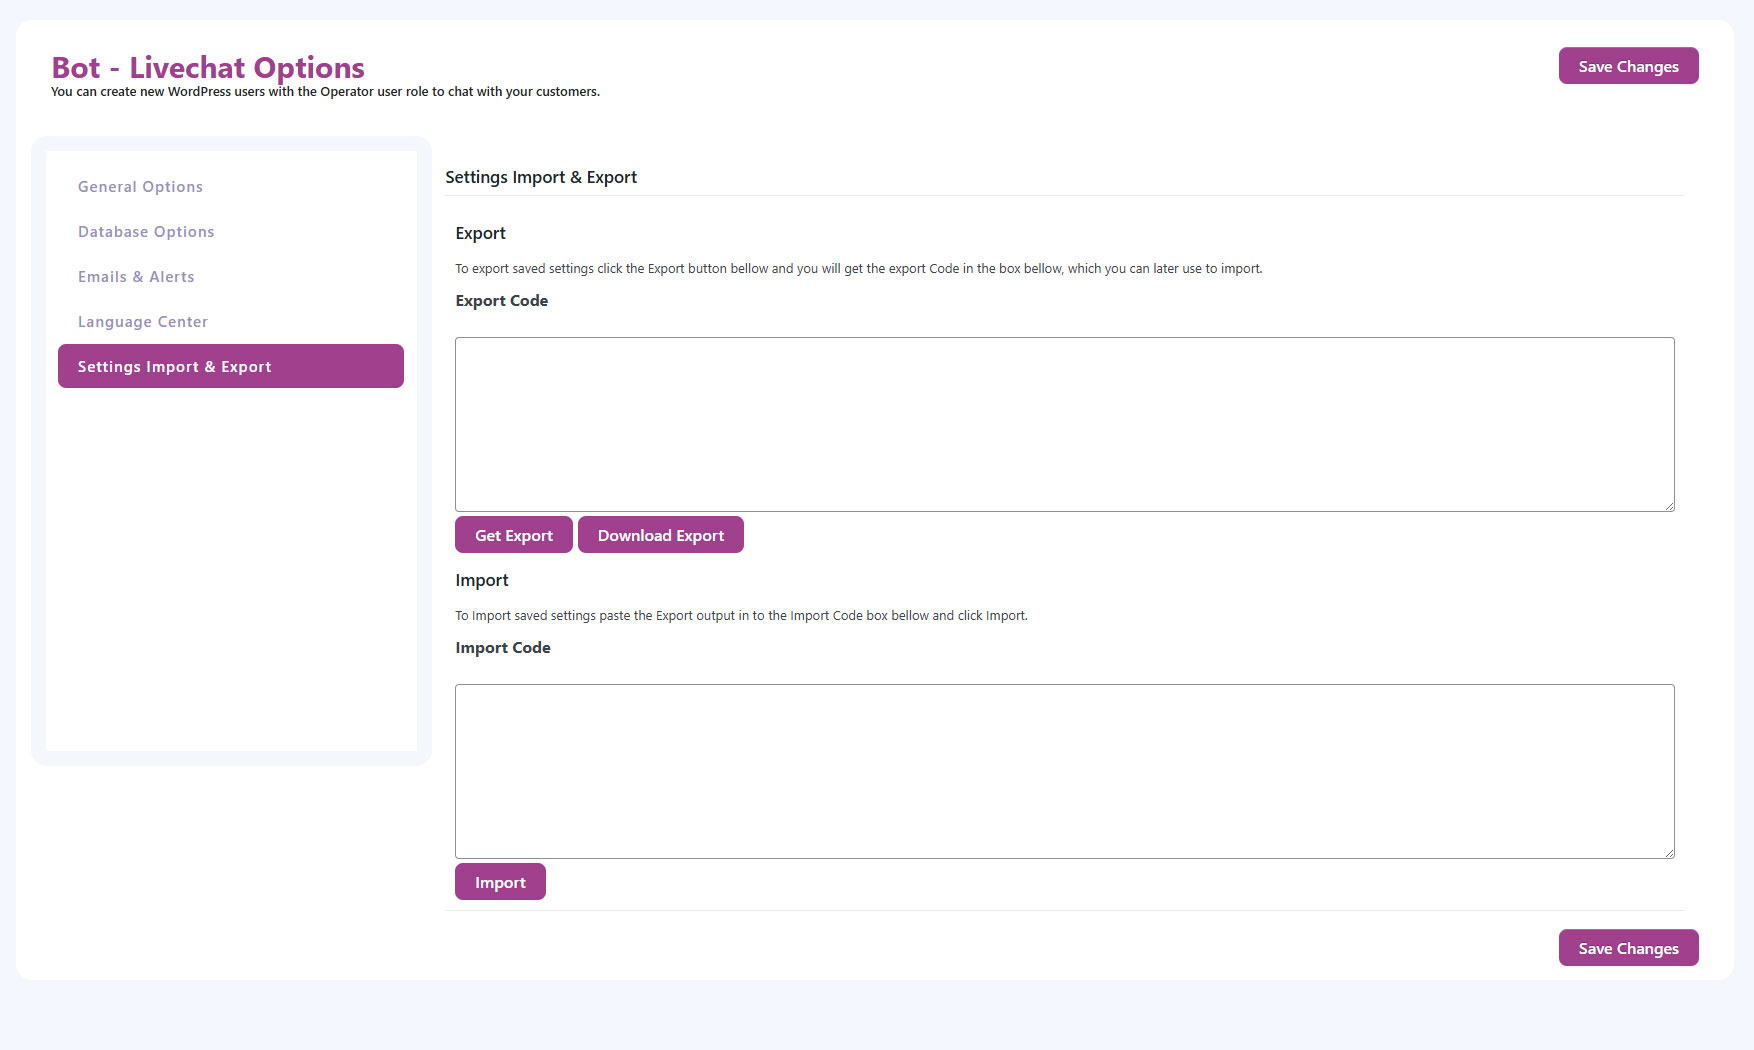The height and width of the screenshot is (1050, 1754).
Task: Click the Bot - Livechat Options page title
Action: pos(208,67)
